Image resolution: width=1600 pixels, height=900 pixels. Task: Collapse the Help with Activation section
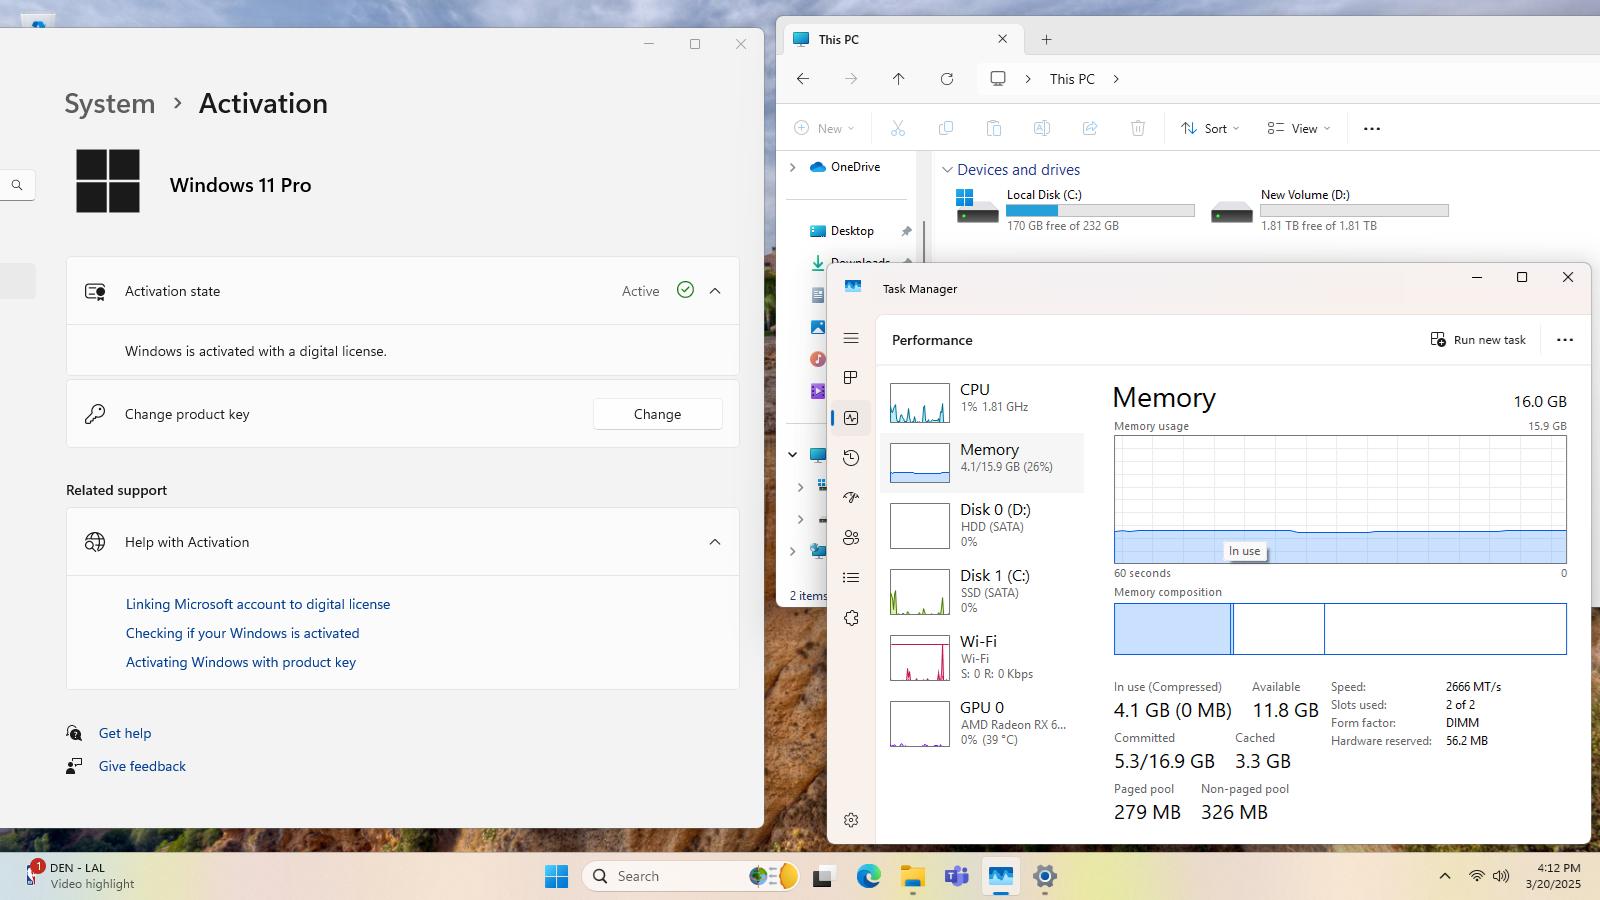coord(715,542)
